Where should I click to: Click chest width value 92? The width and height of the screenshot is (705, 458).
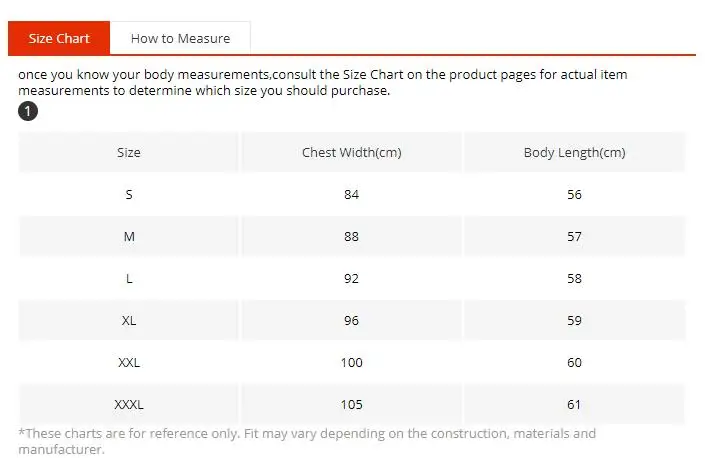[351, 279]
